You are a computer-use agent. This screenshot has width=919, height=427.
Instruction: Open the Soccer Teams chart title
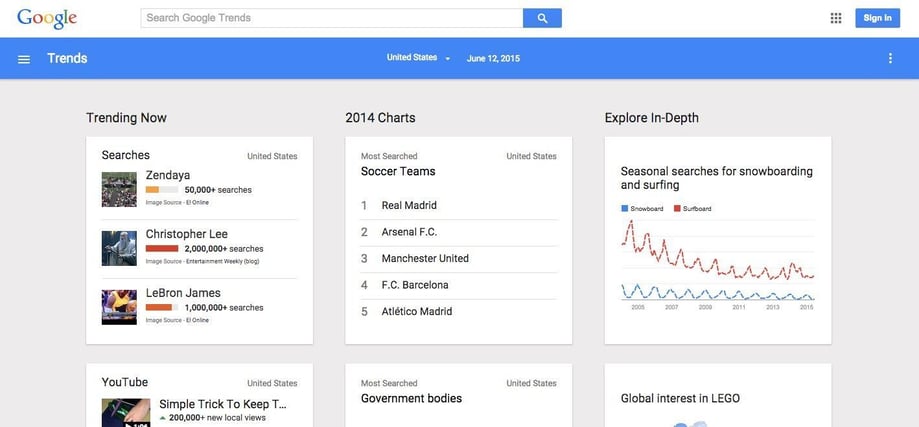pos(398,172)
